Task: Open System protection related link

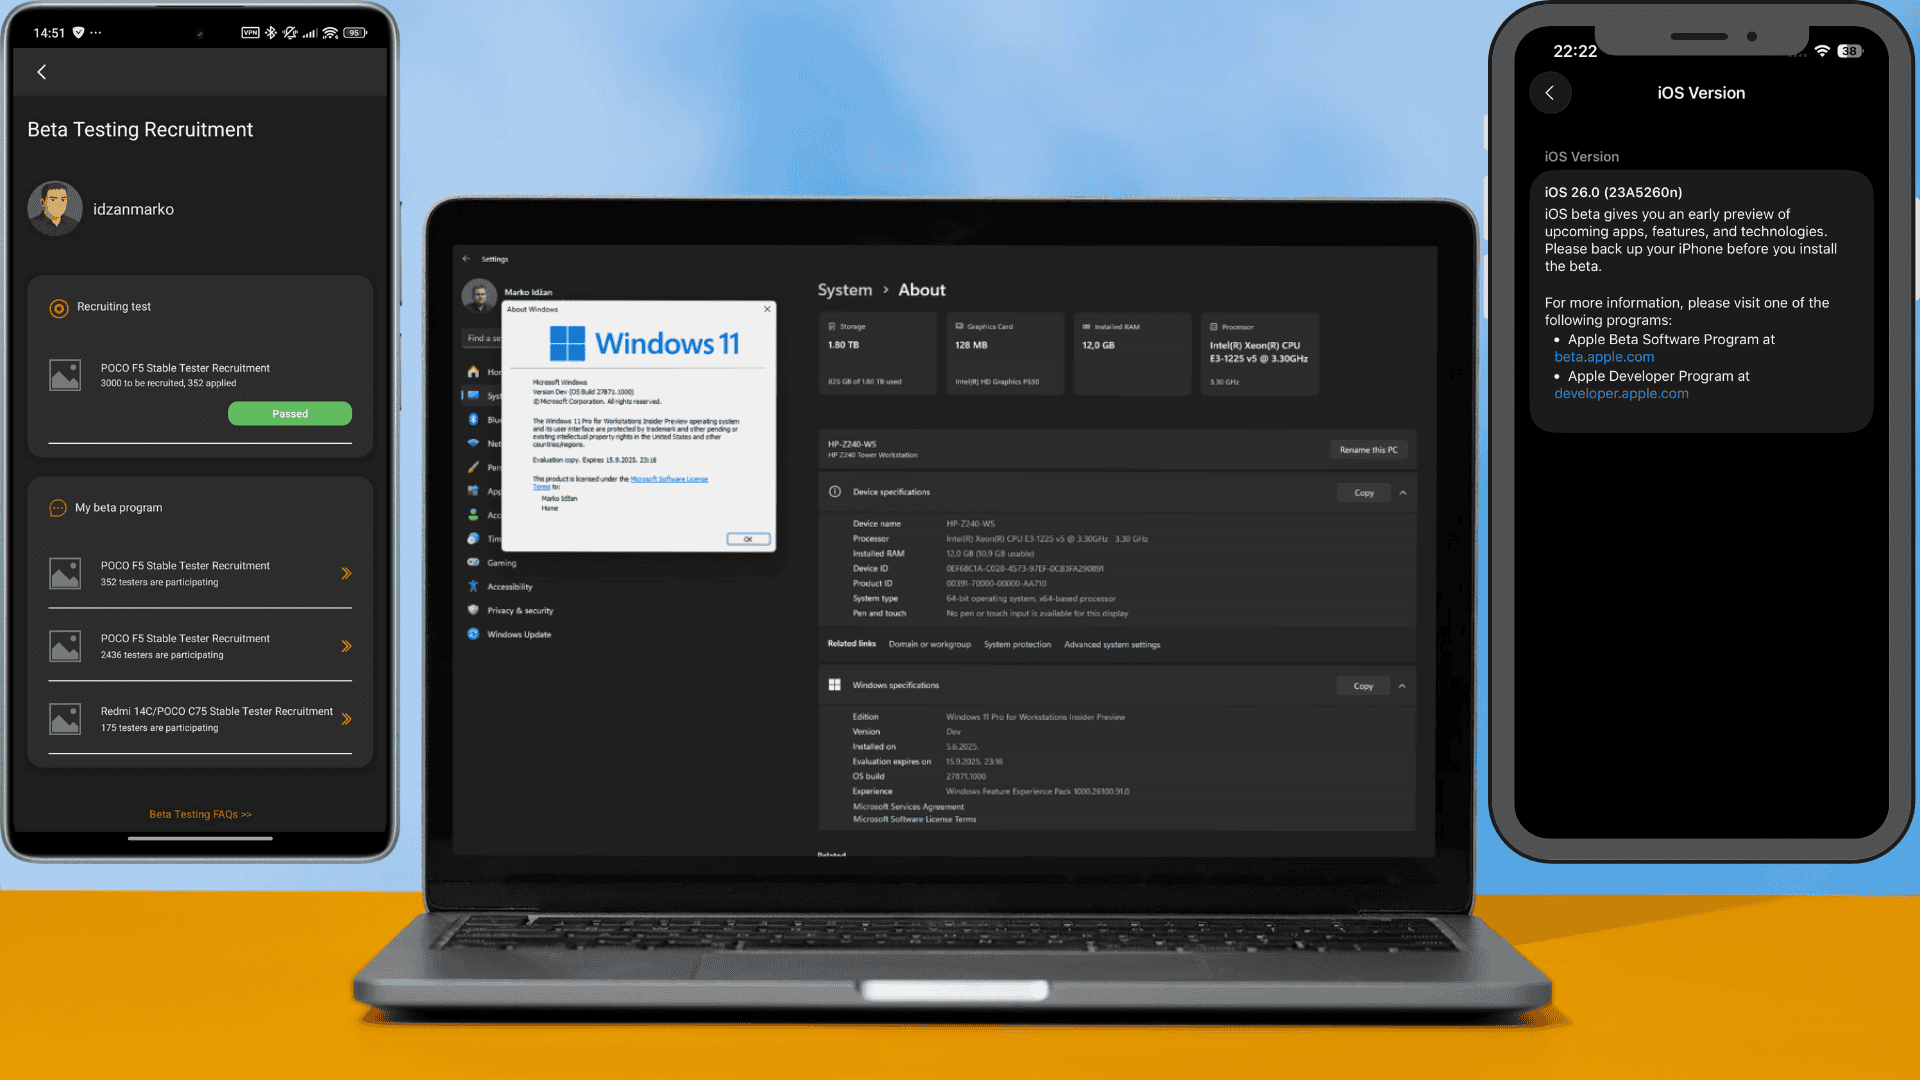Action: (1017, 645)
